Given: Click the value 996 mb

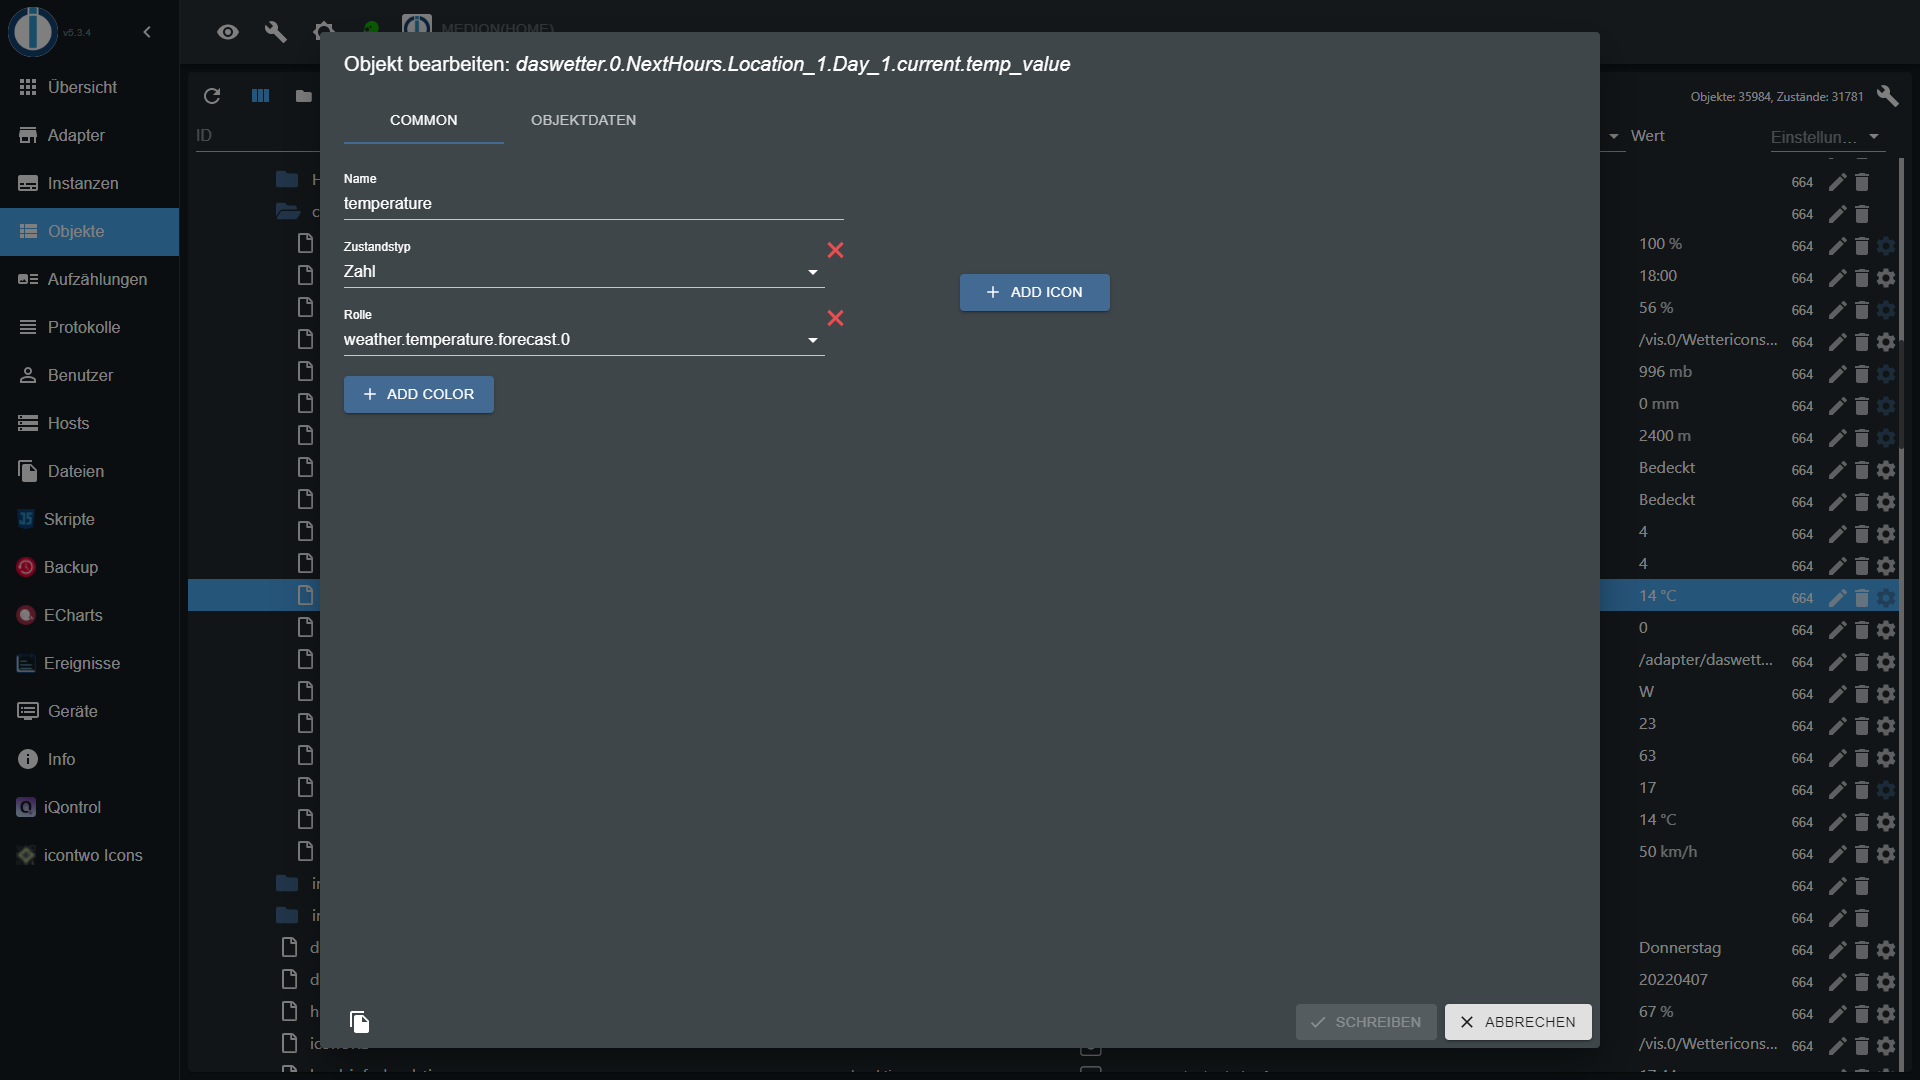Looking at the screenshot, I should point(1665,372).
